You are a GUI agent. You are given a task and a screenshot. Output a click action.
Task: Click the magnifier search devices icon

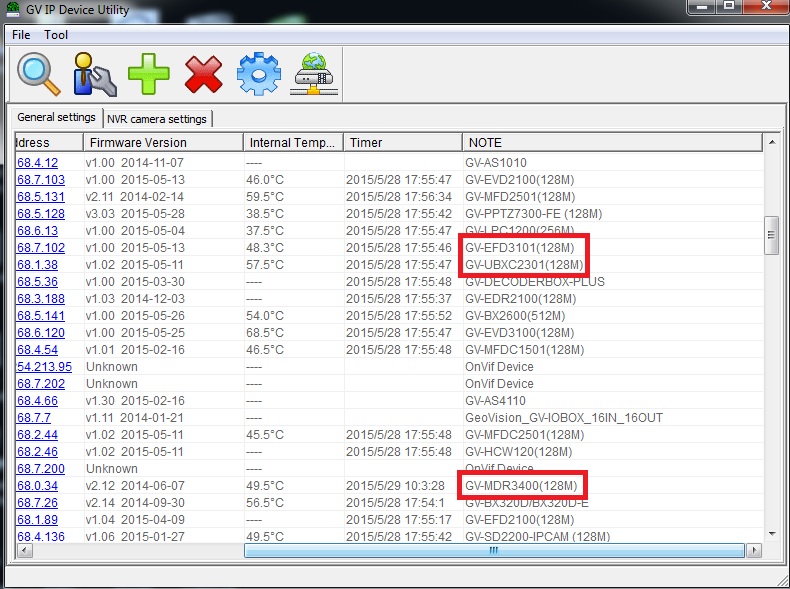tap(39, 75)
